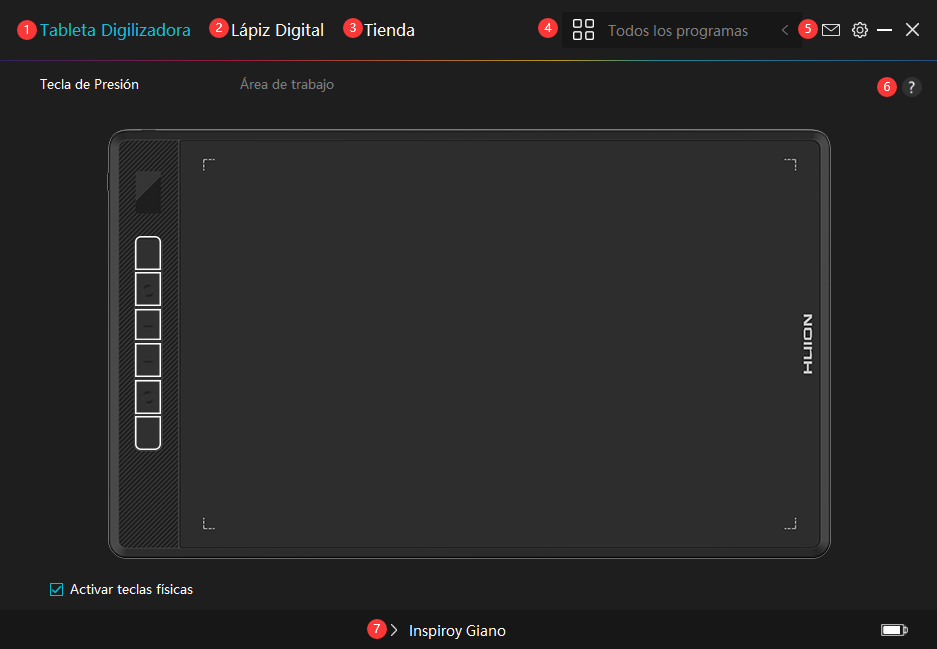Go to Área de trabajo section

click(x=286, y=85)
